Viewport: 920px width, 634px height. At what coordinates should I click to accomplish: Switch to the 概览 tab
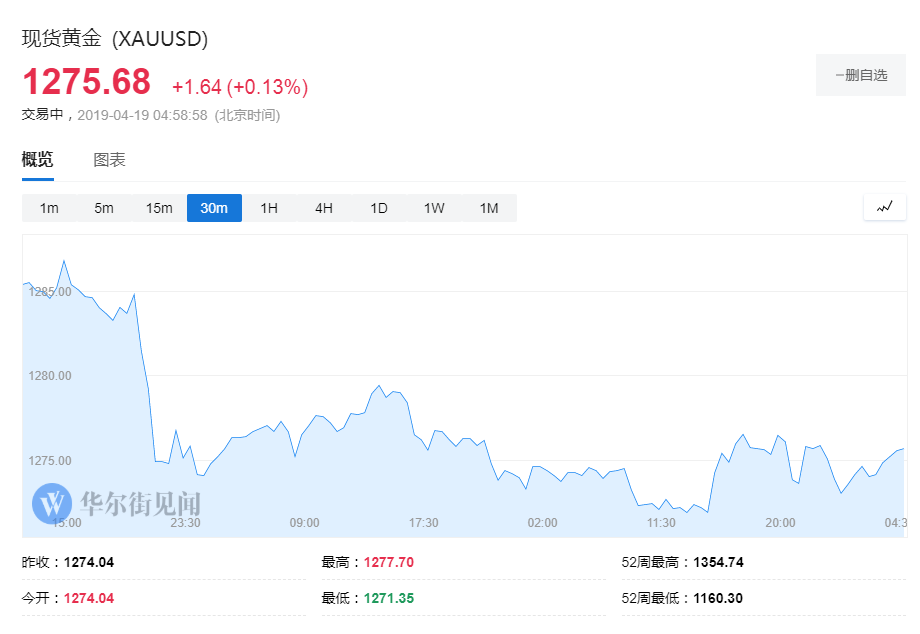coord(38,159)
